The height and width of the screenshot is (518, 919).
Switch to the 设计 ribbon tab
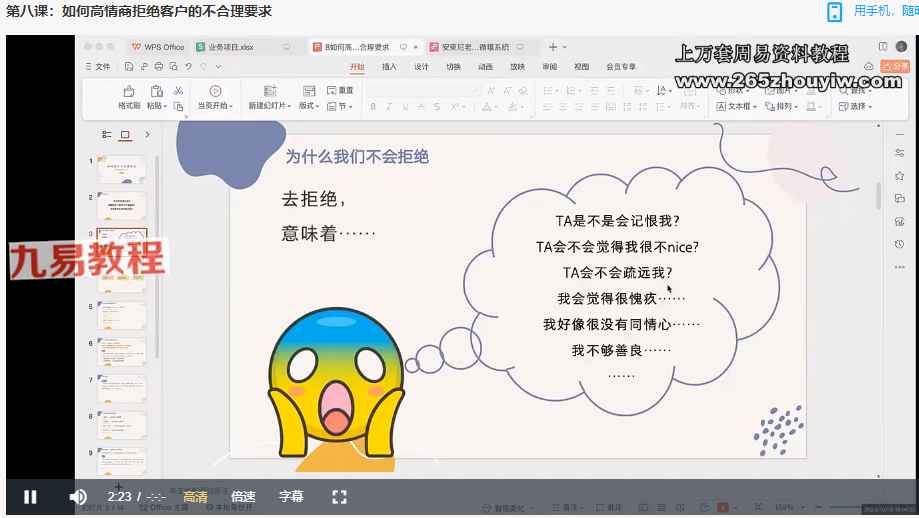coord(421,67)
